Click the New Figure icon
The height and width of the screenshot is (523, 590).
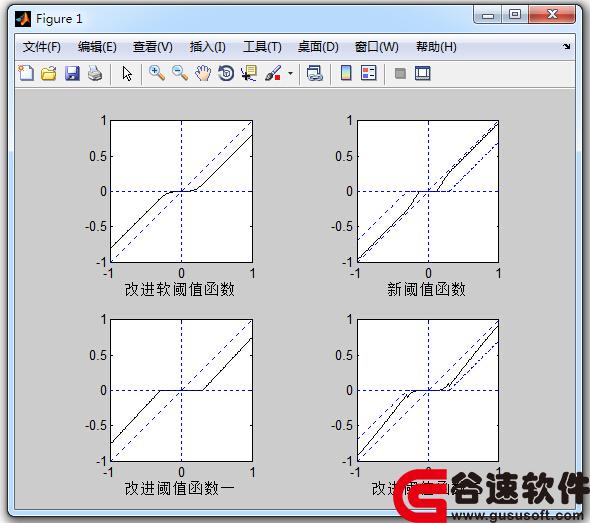click(x=26, y=73)
